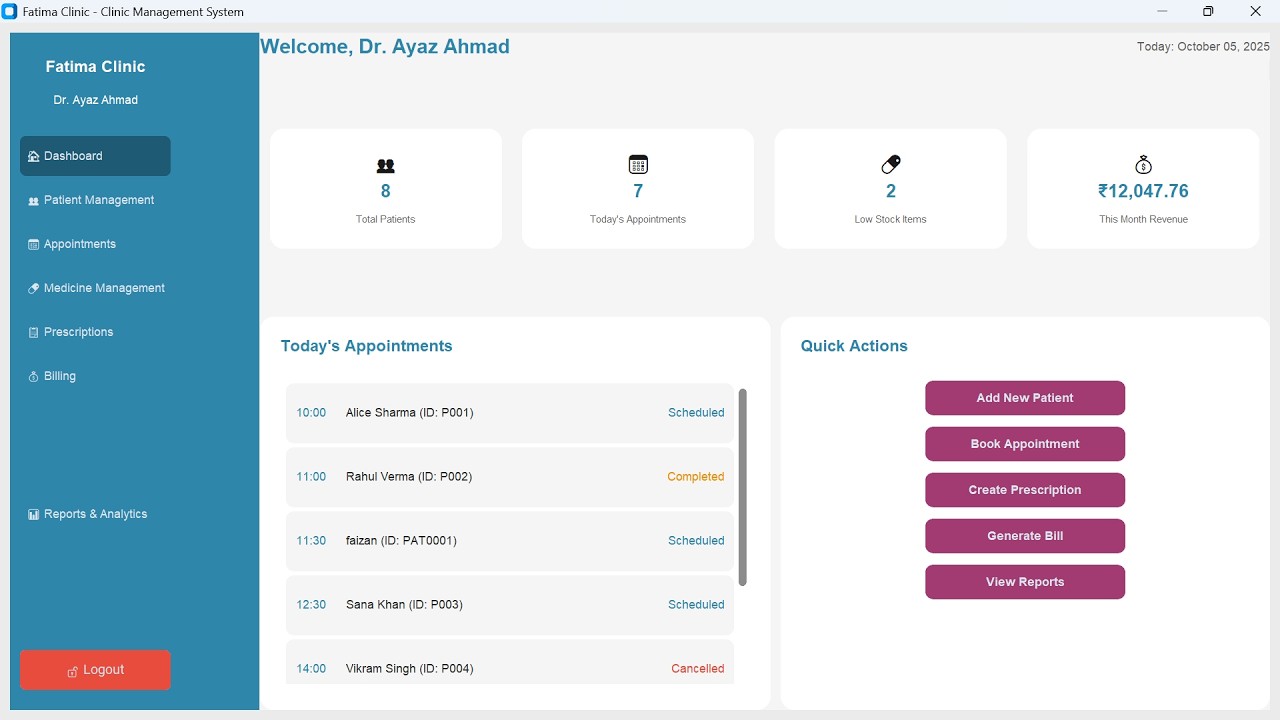The image size is (1280, 720).
Task: Click the ₹12,047.76 revenue value
Action: tap(1143, 191)
